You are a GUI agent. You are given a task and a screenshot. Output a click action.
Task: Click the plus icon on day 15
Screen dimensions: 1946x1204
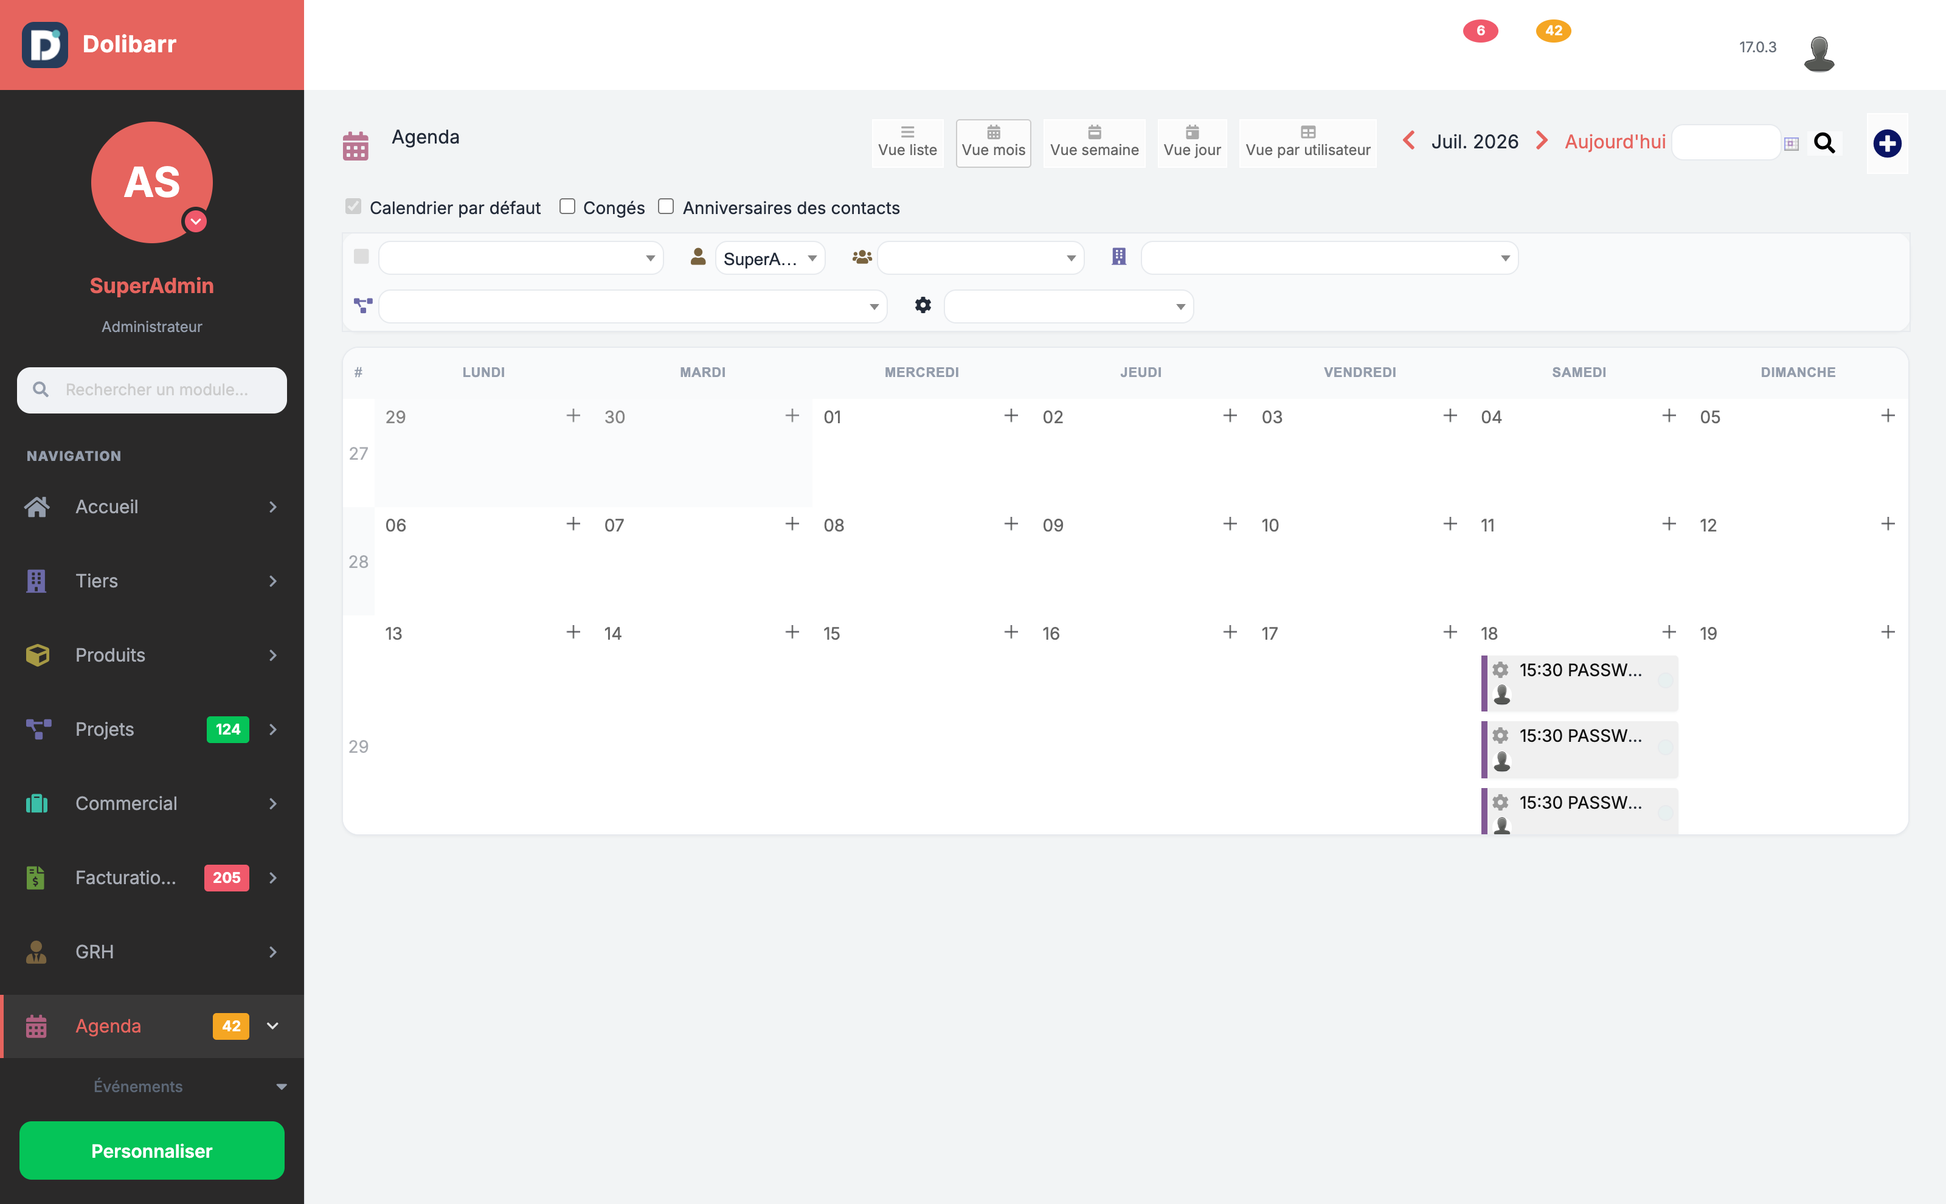[x=1011, y=632]
